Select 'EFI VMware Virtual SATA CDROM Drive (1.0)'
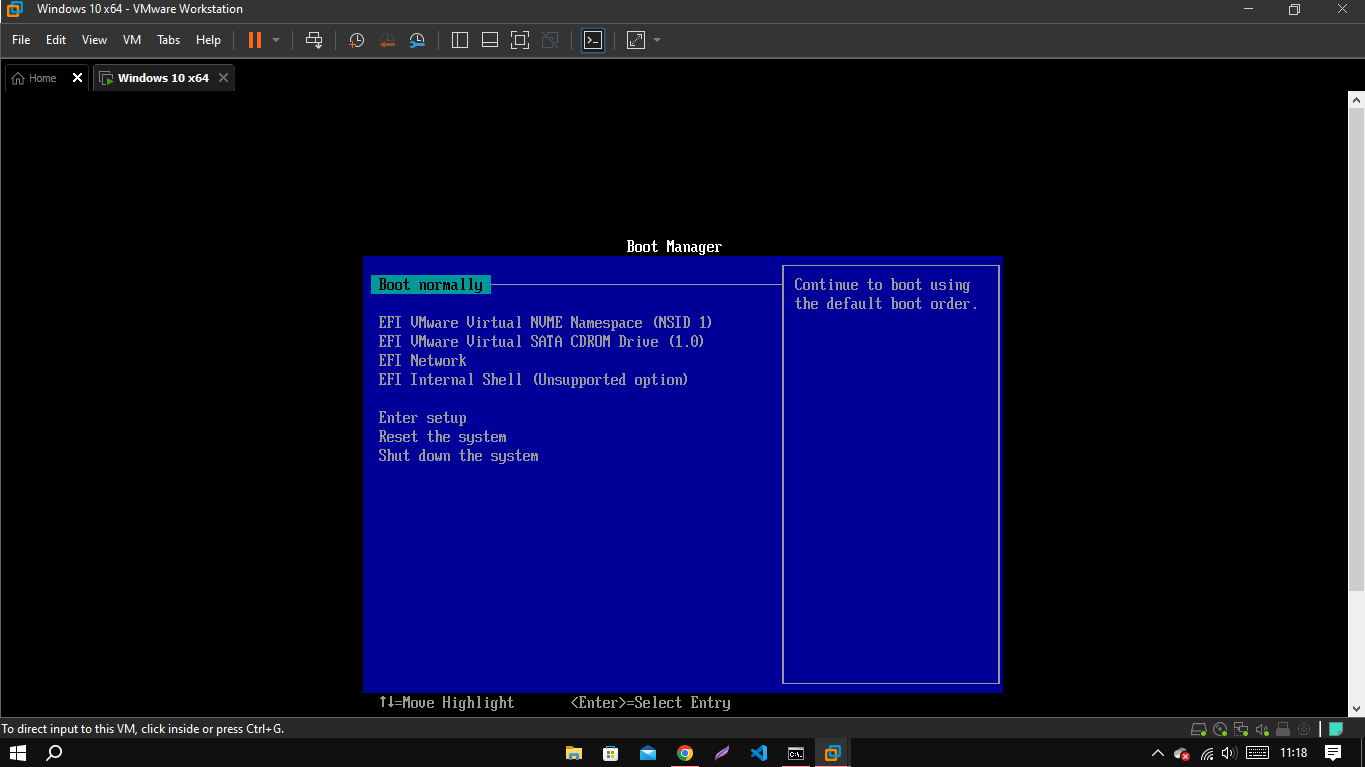This screenshot has height=767, width=1365. 541,342
